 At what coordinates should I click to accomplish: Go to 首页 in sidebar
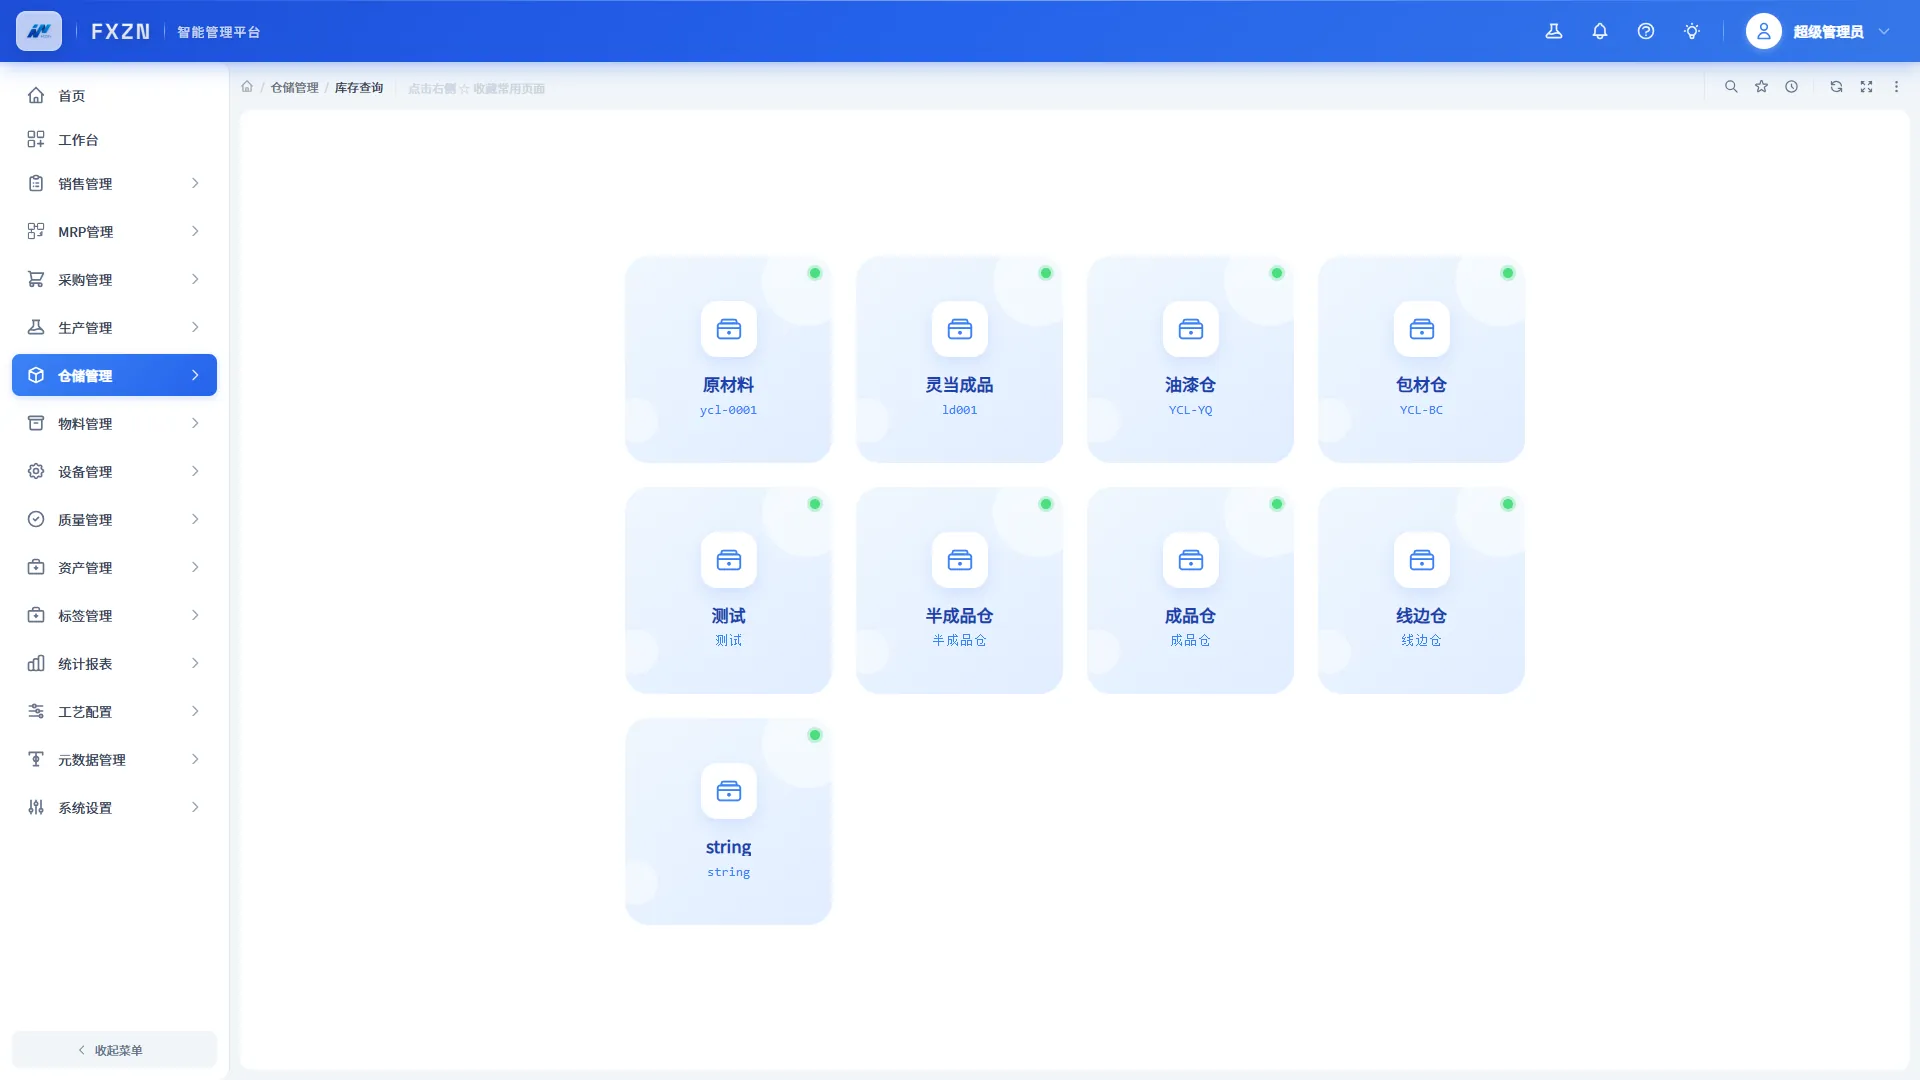(114, 95)
